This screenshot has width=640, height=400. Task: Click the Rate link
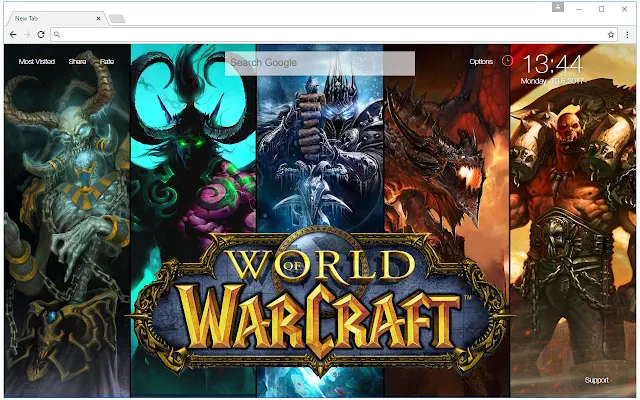coord(107,62)
